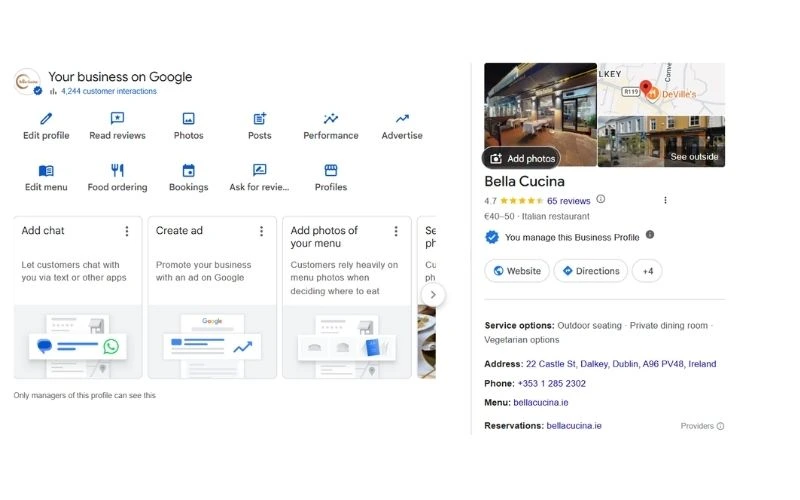Call phone number +353 1 285 2302
The image size is (800, 500).
552,383
